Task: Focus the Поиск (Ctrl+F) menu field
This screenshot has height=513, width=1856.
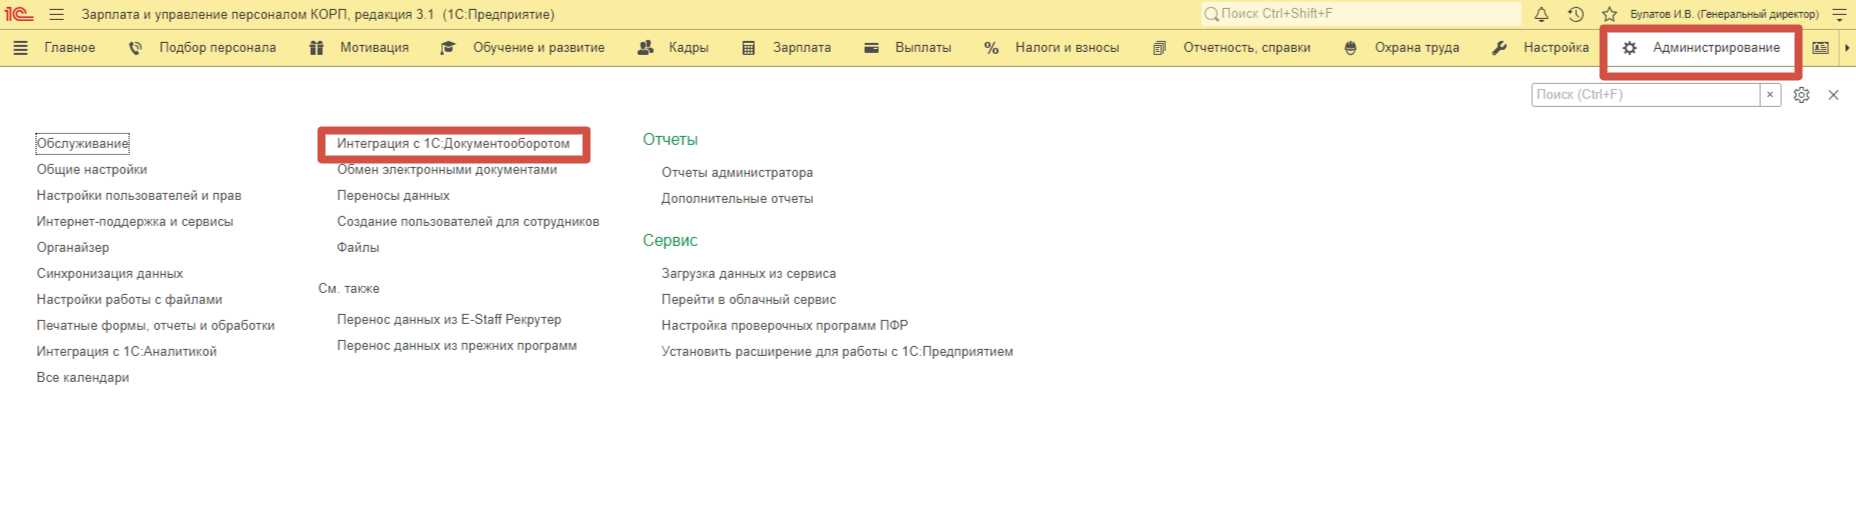Action: point(1645,95)
